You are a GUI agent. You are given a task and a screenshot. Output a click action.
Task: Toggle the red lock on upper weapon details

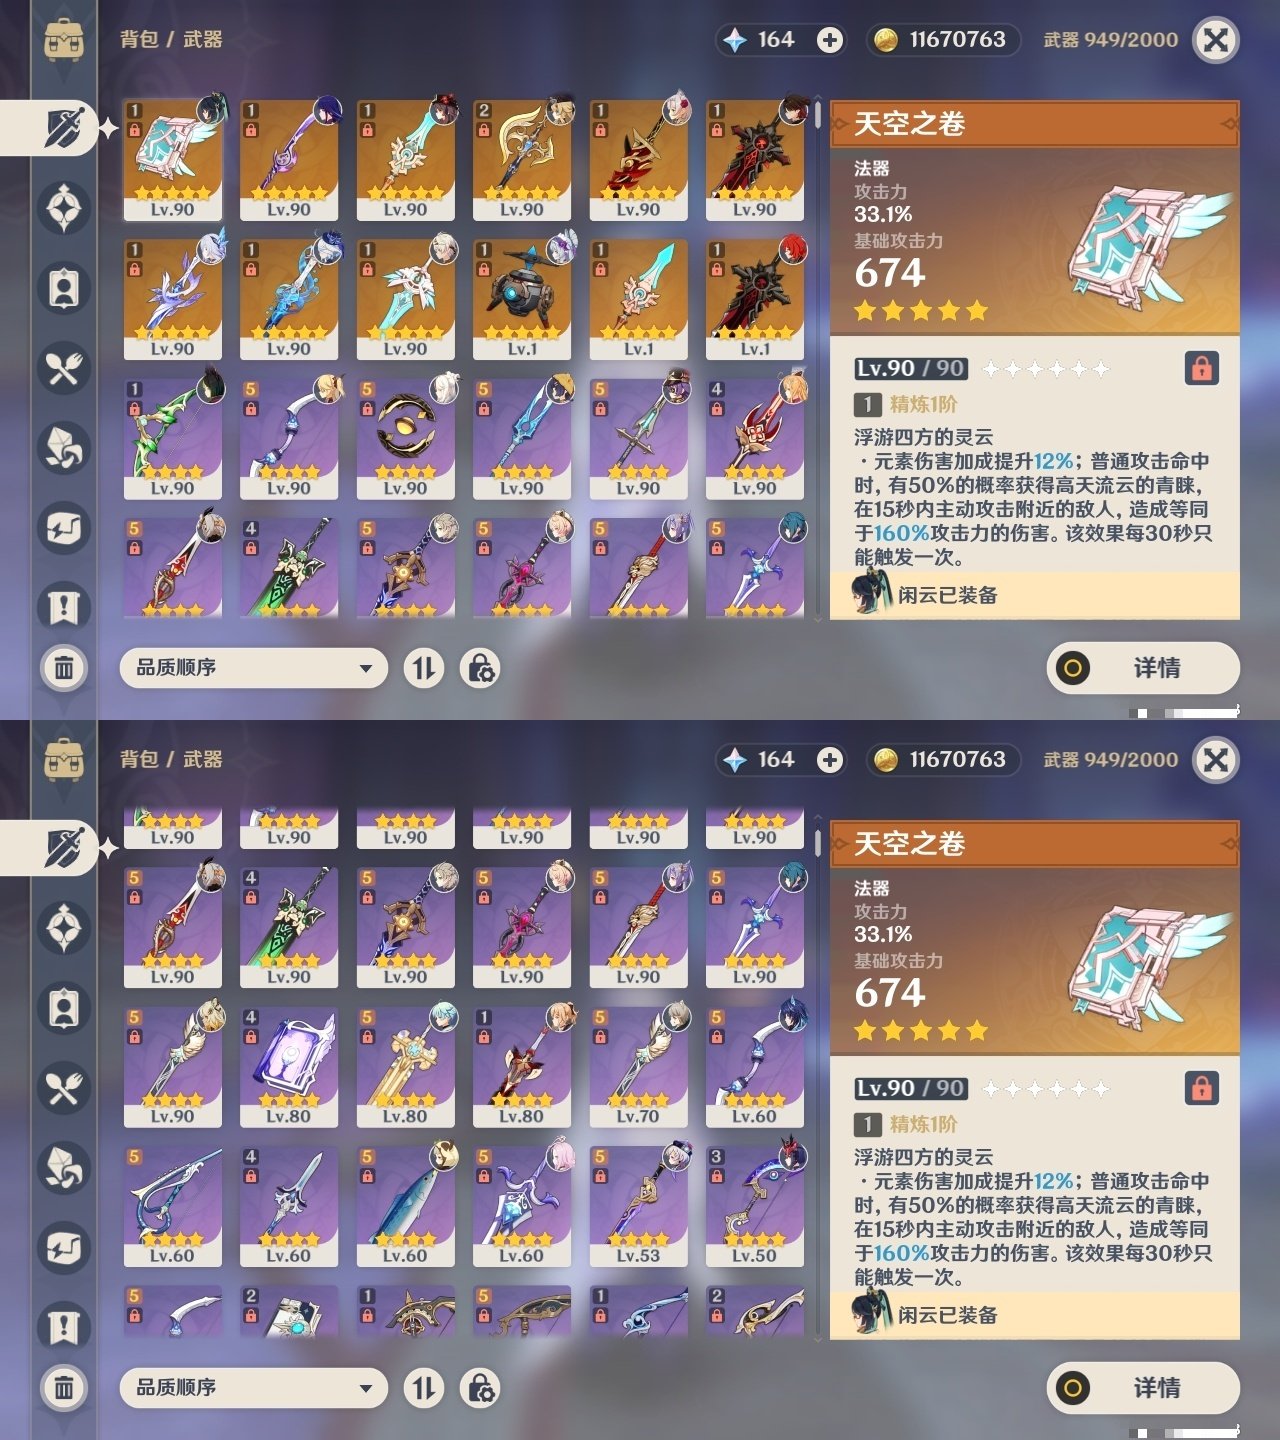(x=1201, y=368)
